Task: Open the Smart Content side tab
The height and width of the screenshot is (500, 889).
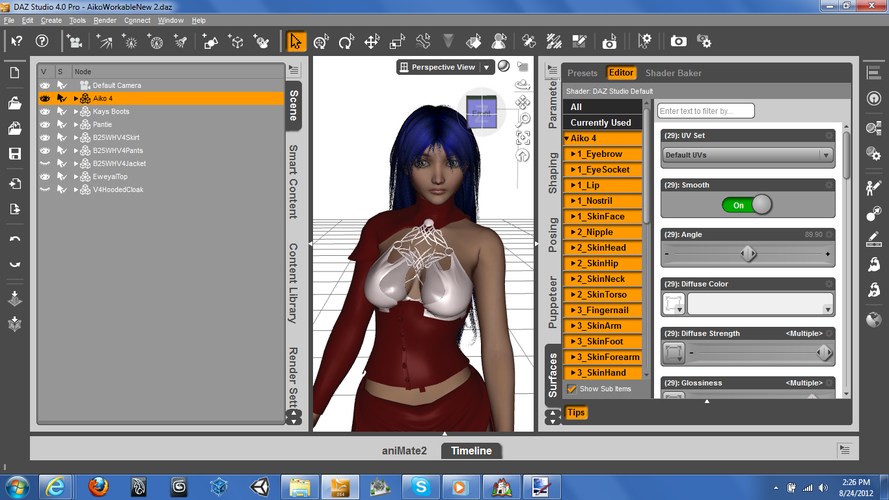Action: click(x=294, y=181)
